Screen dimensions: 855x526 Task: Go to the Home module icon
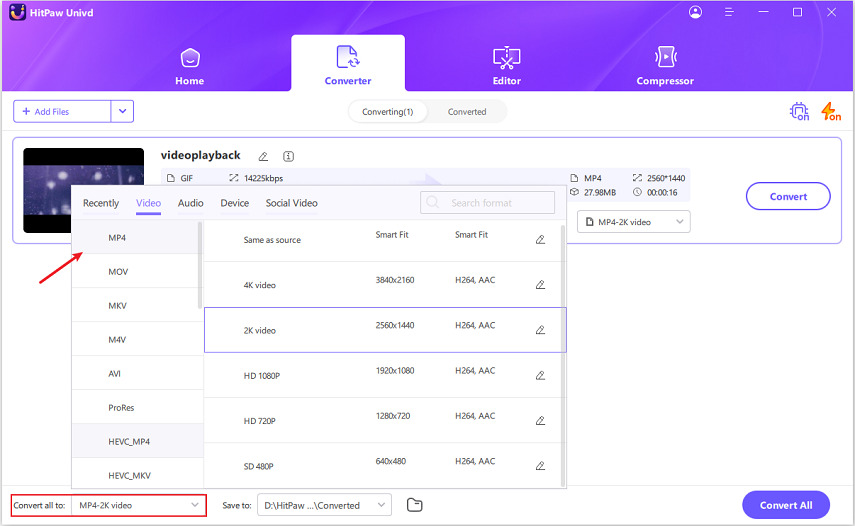pyautogui.click(x=190, y=58)
